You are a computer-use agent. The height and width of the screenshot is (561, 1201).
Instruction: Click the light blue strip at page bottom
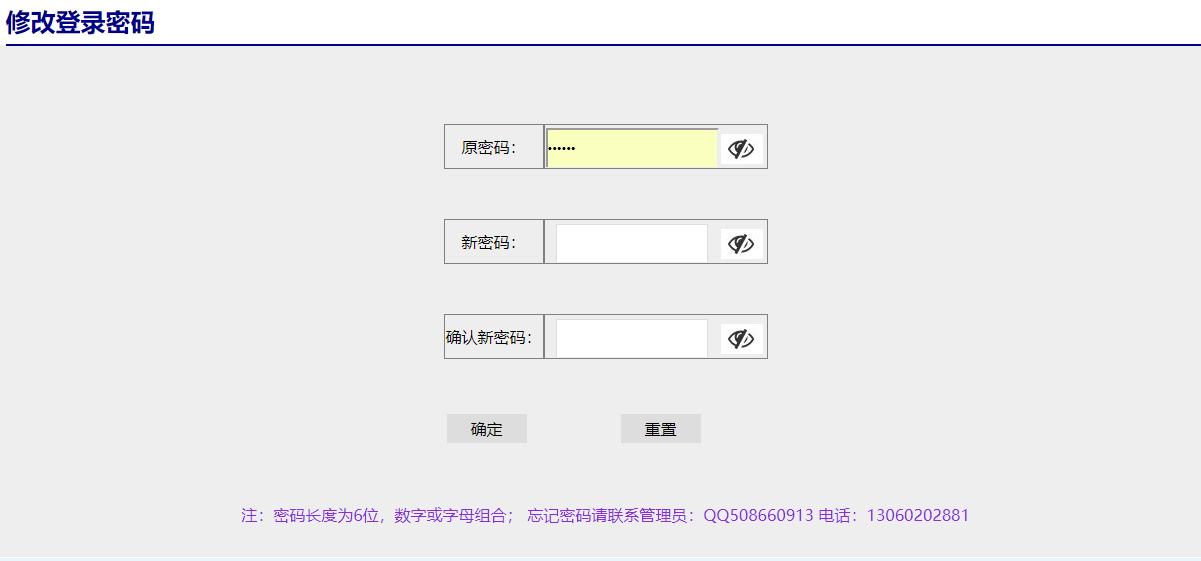(600, 558)
